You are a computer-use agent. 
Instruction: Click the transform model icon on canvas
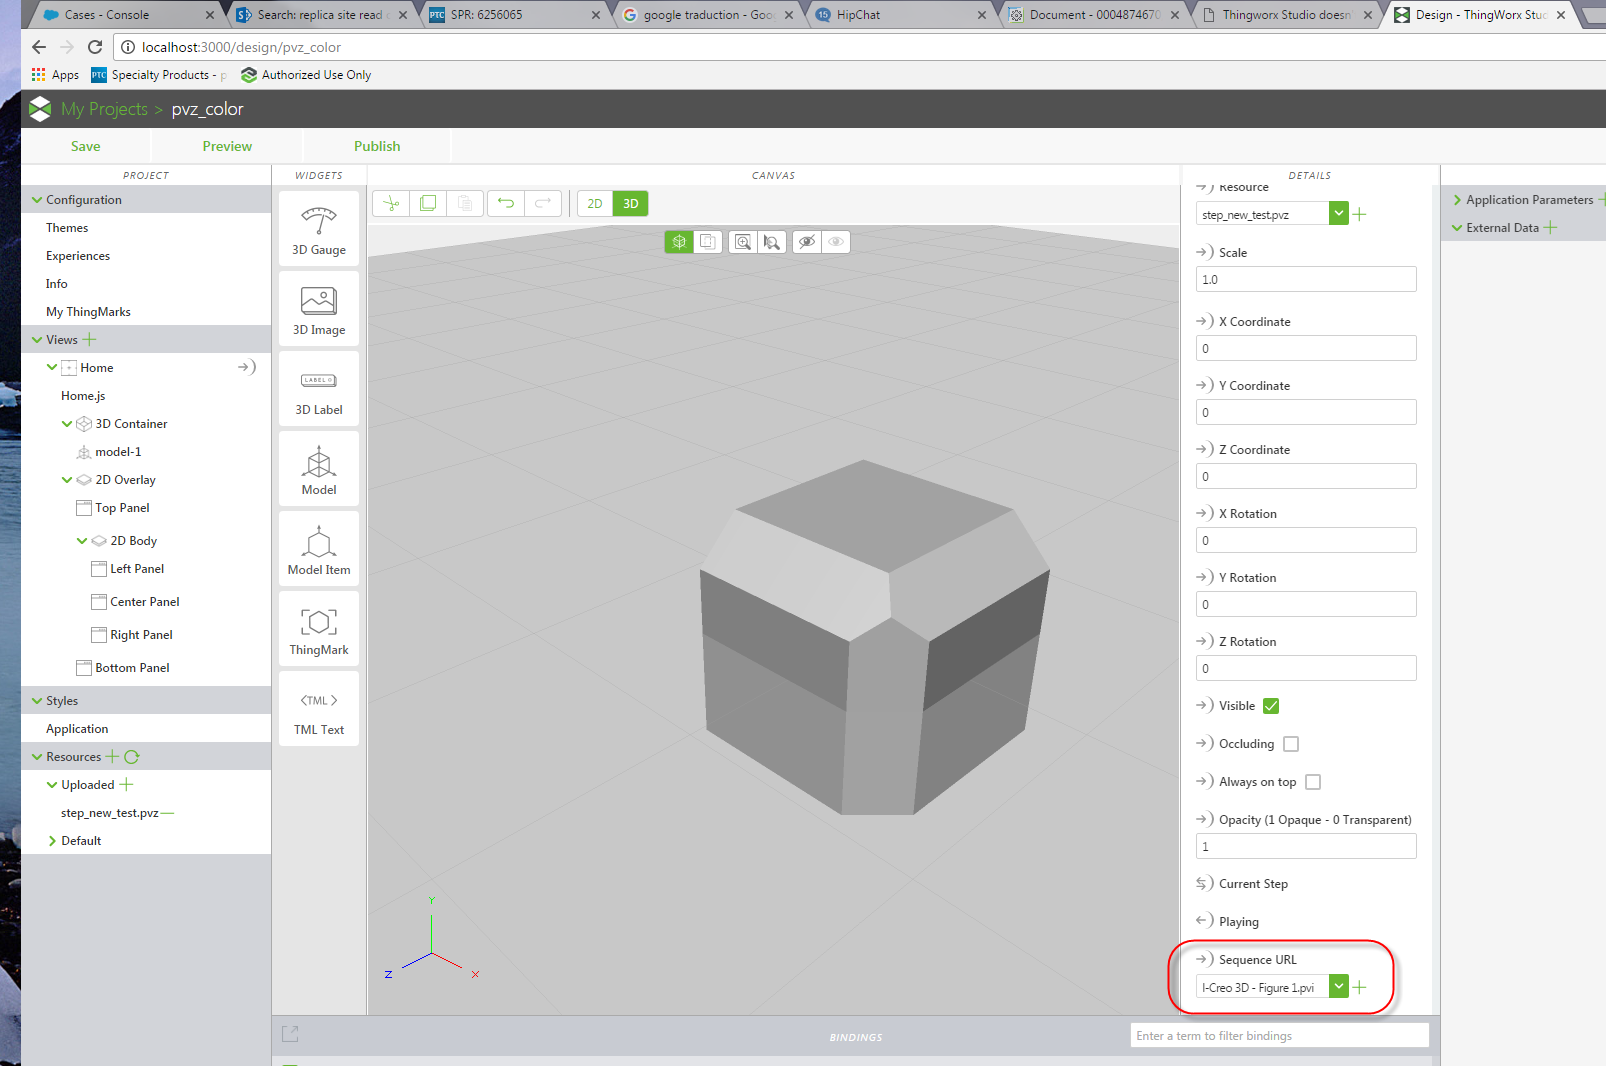pyautogui.click(x=679, y=241)
